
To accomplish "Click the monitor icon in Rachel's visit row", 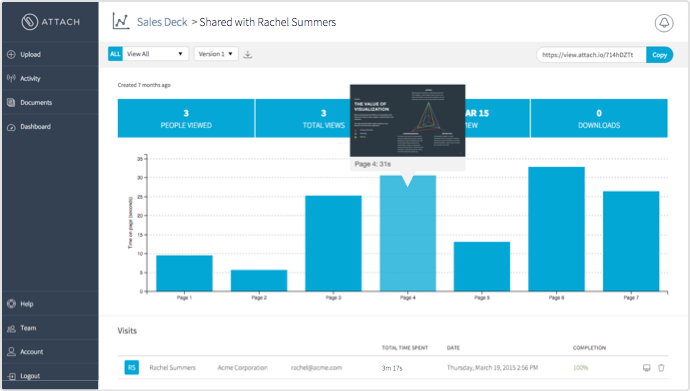I will point(646,368).
